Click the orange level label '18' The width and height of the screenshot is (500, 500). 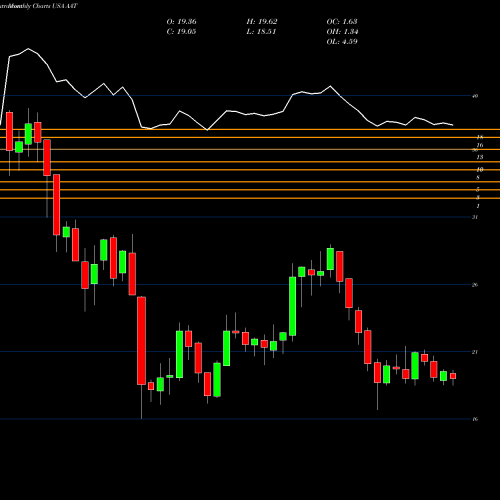(x=480, y=137)
